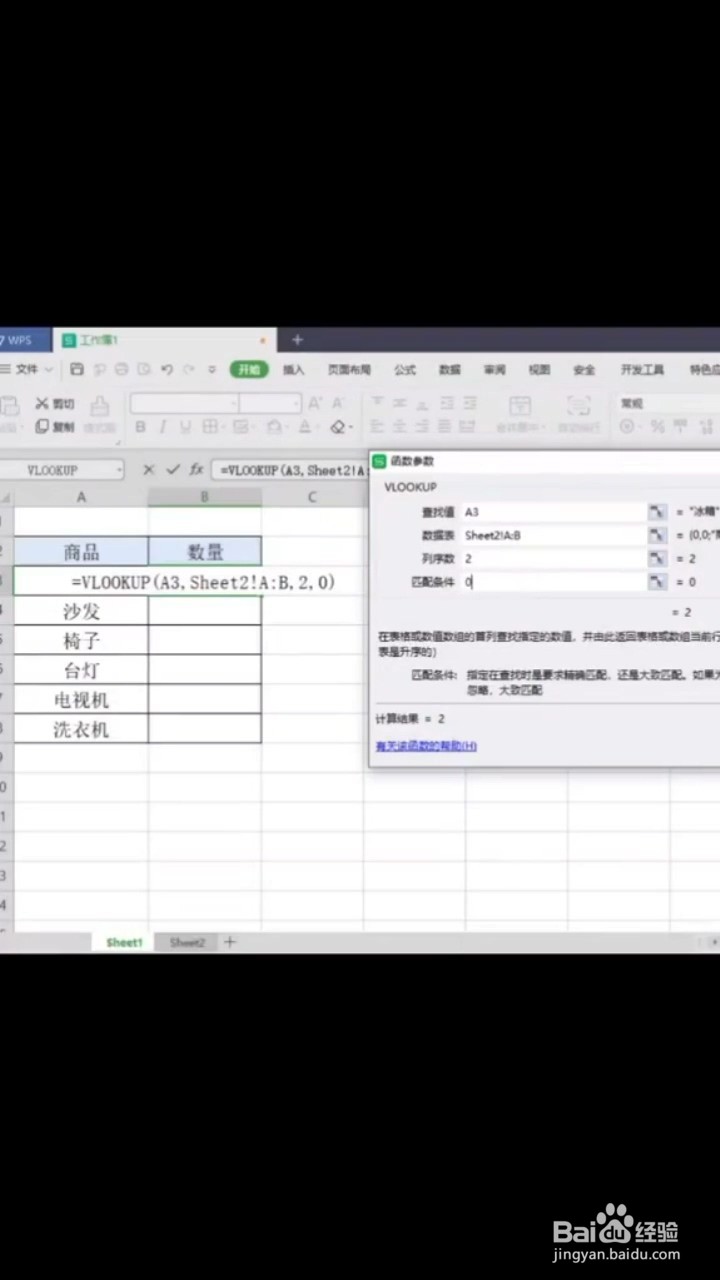Switch to the 插入 ribbon tab
Viewport: 720px width, 1280px height.
pos(294,369)
